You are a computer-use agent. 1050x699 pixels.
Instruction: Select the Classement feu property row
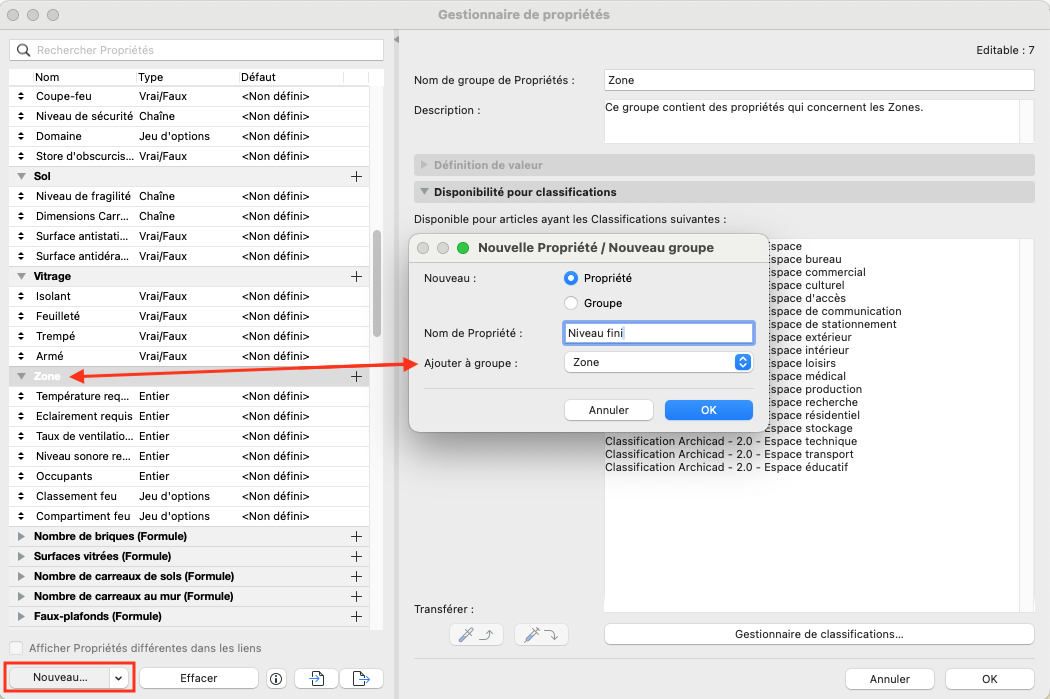click(189, 496)
